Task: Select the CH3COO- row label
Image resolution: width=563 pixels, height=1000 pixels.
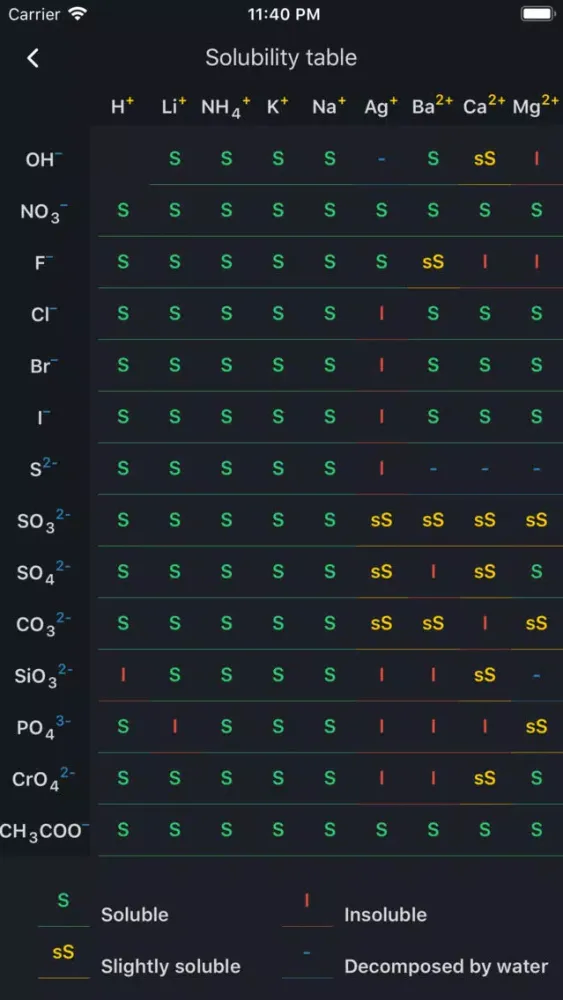Action: coord(45,830)
